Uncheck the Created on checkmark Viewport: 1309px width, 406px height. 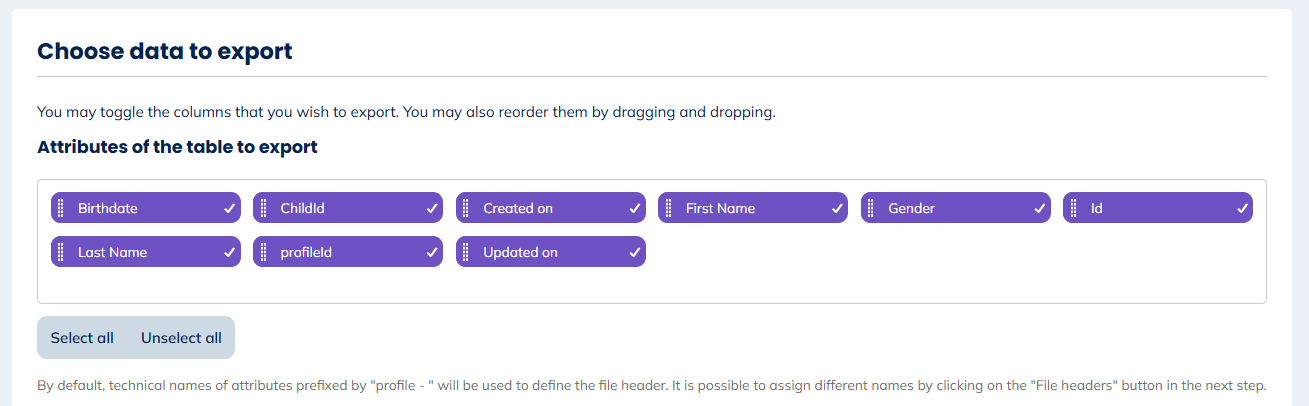[x=634, y=208]
